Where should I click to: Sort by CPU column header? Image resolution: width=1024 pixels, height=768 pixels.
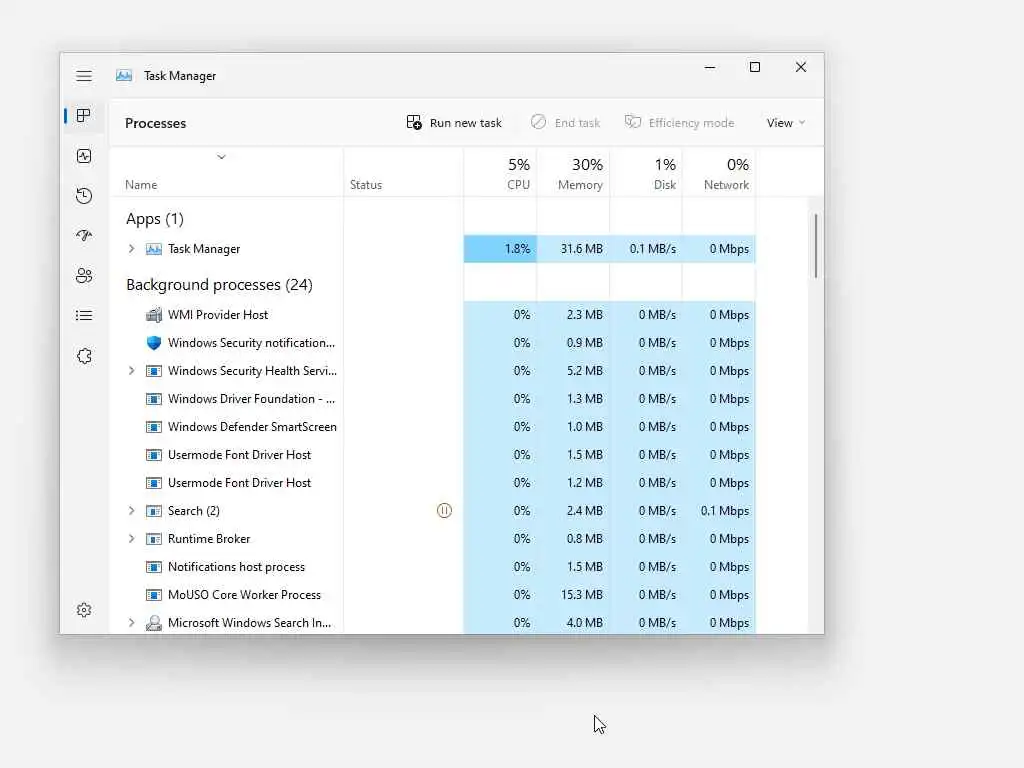[x=500, y=174]
